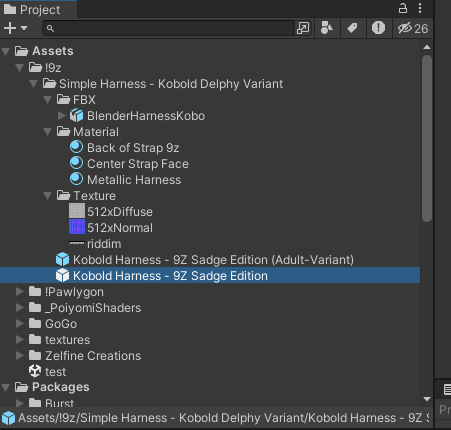Click the vertical scrollbar thumb
Screen dimensions: 451x430
tap(427, 138)
